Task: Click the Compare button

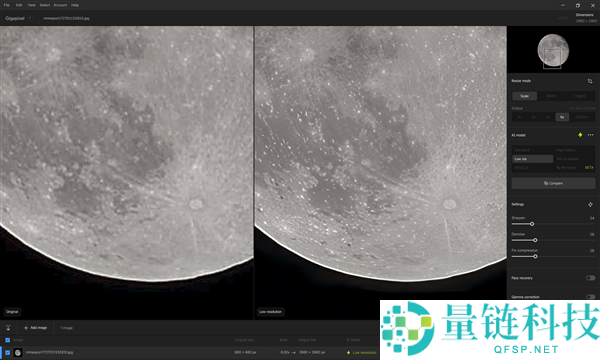Action: point(553,183)
